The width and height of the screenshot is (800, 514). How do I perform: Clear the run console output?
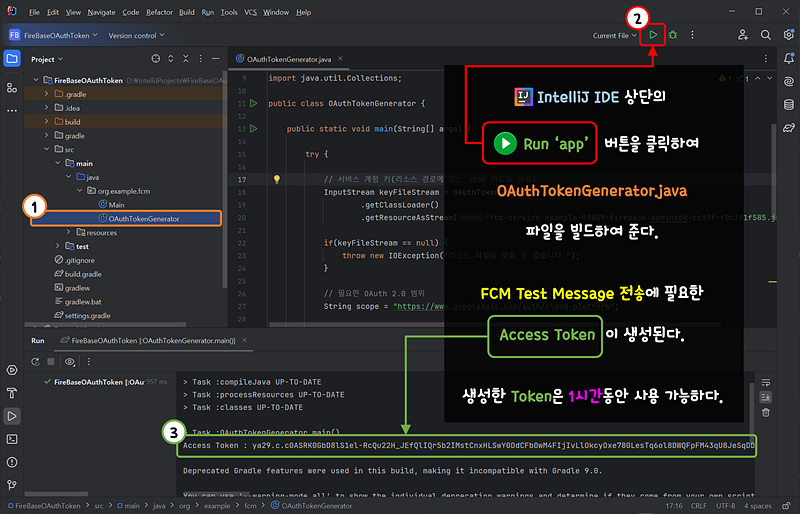[766, 412]
